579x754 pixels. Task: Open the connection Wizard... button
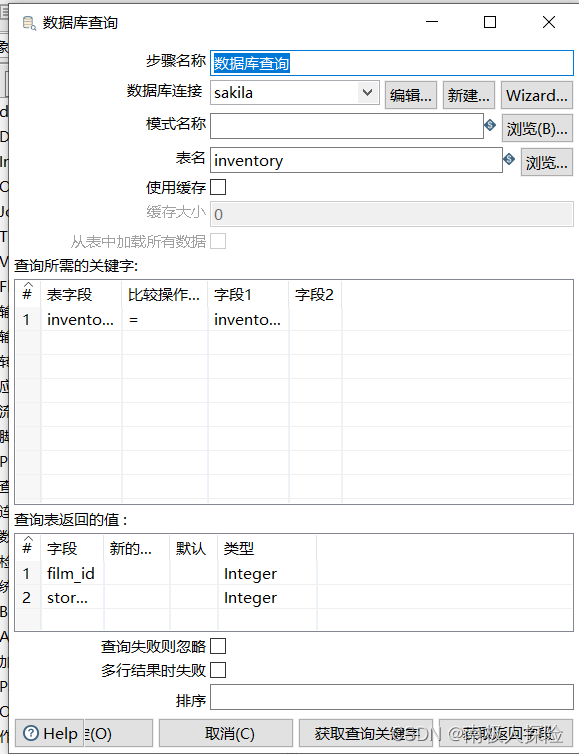(537, 95)
